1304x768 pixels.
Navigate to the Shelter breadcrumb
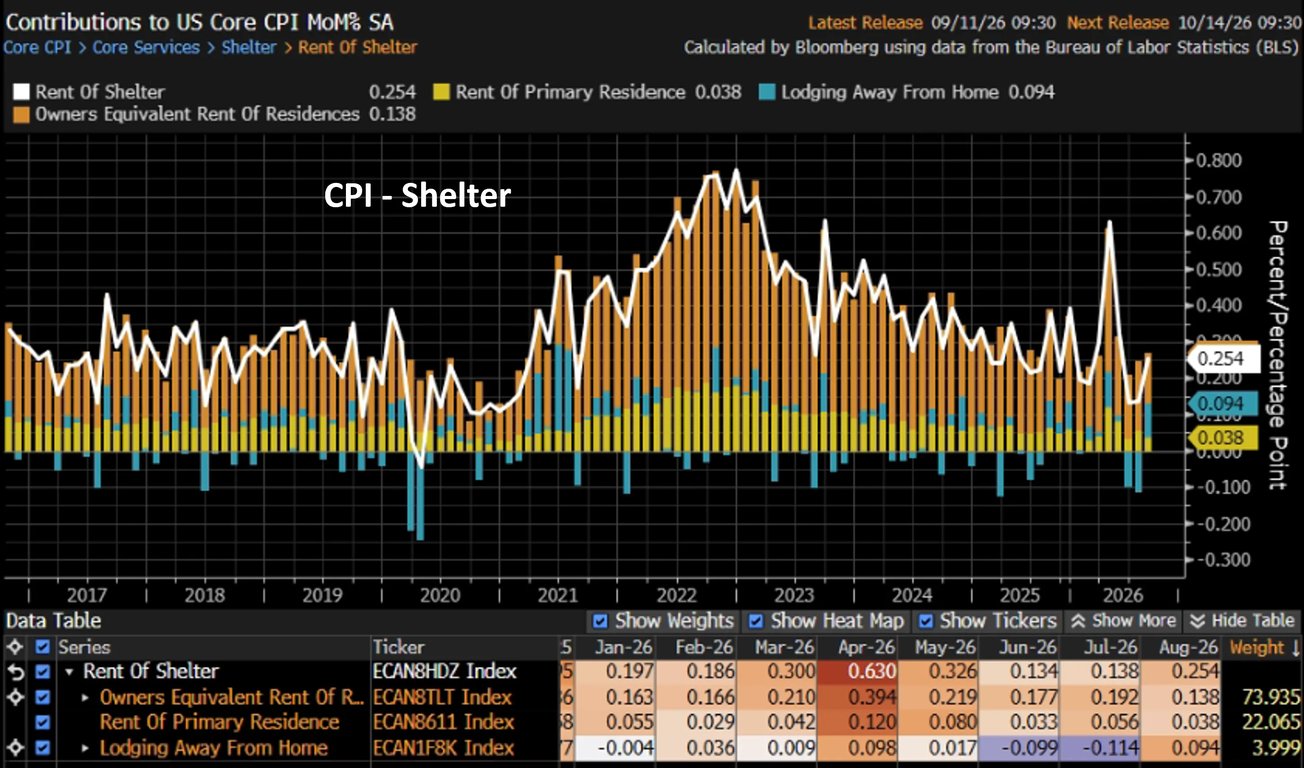(249, 47)
